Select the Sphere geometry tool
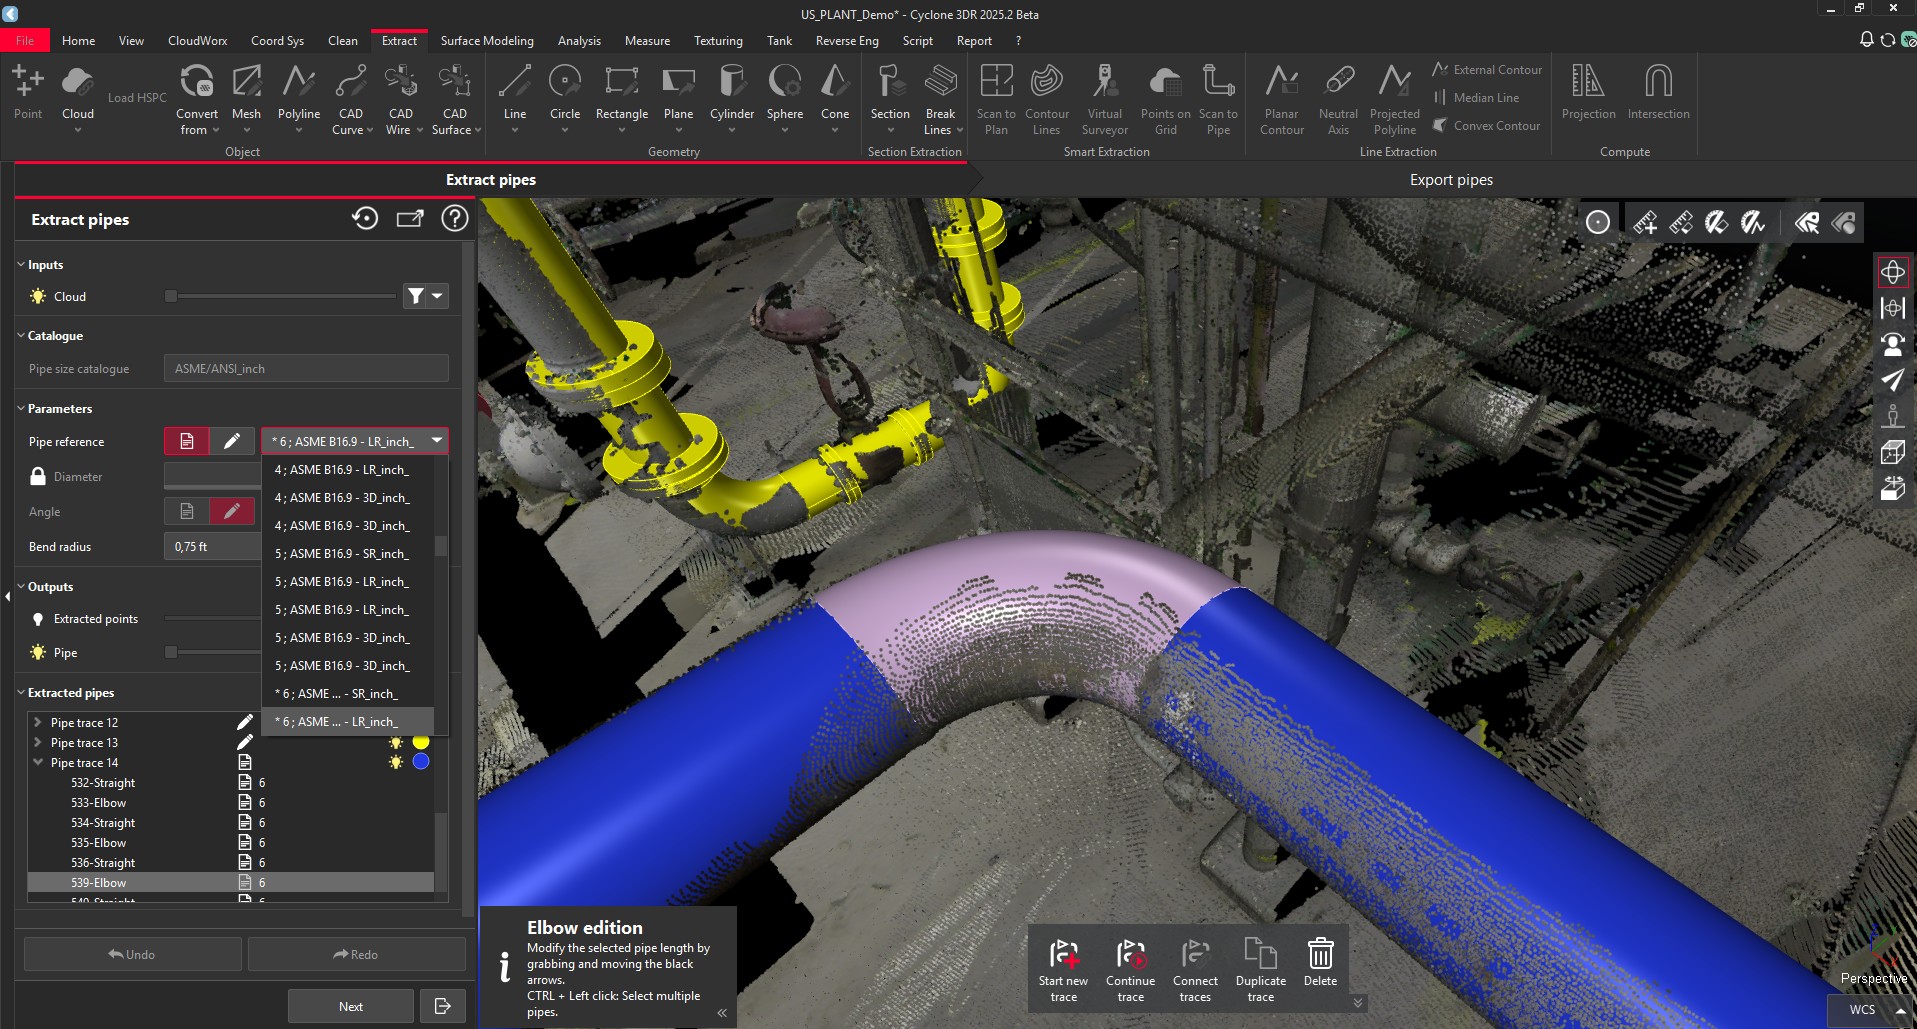This screenshot has width=1917, height=1029. pyautogui.click(x=784, y=97)
